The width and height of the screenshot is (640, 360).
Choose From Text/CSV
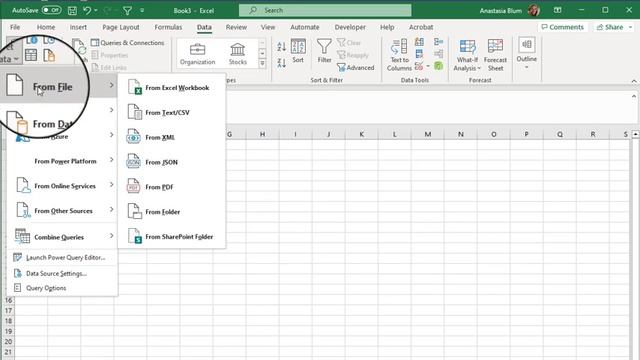[171, 112]
